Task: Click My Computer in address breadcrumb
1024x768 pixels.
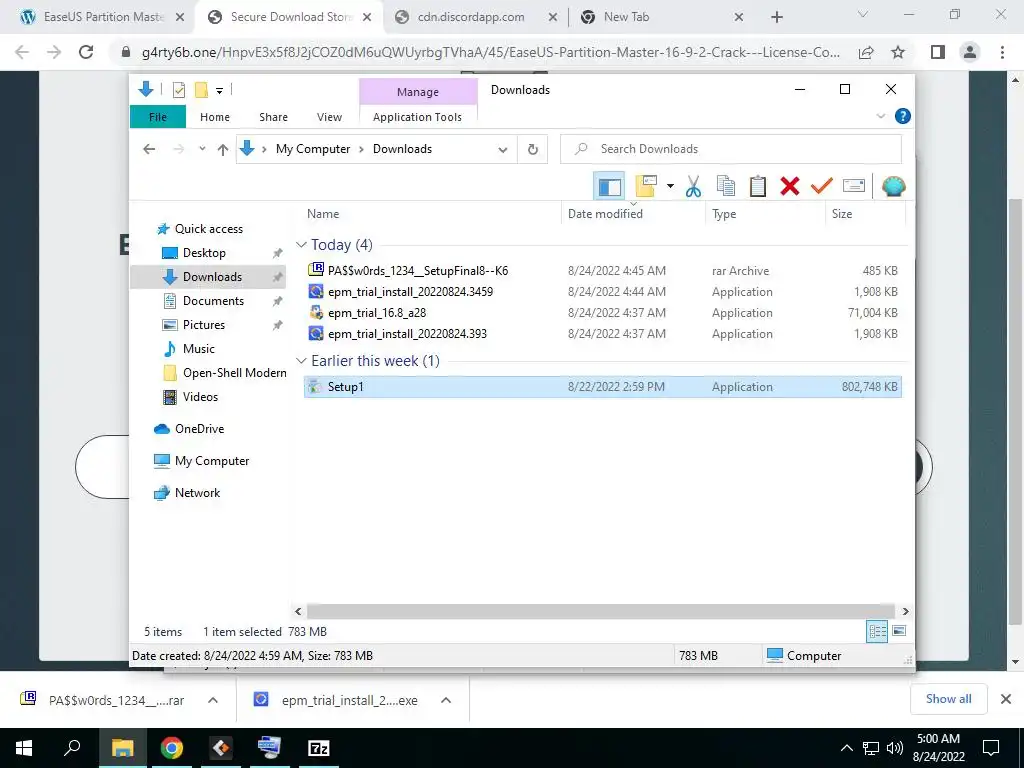Action: (x=313, y=149)
